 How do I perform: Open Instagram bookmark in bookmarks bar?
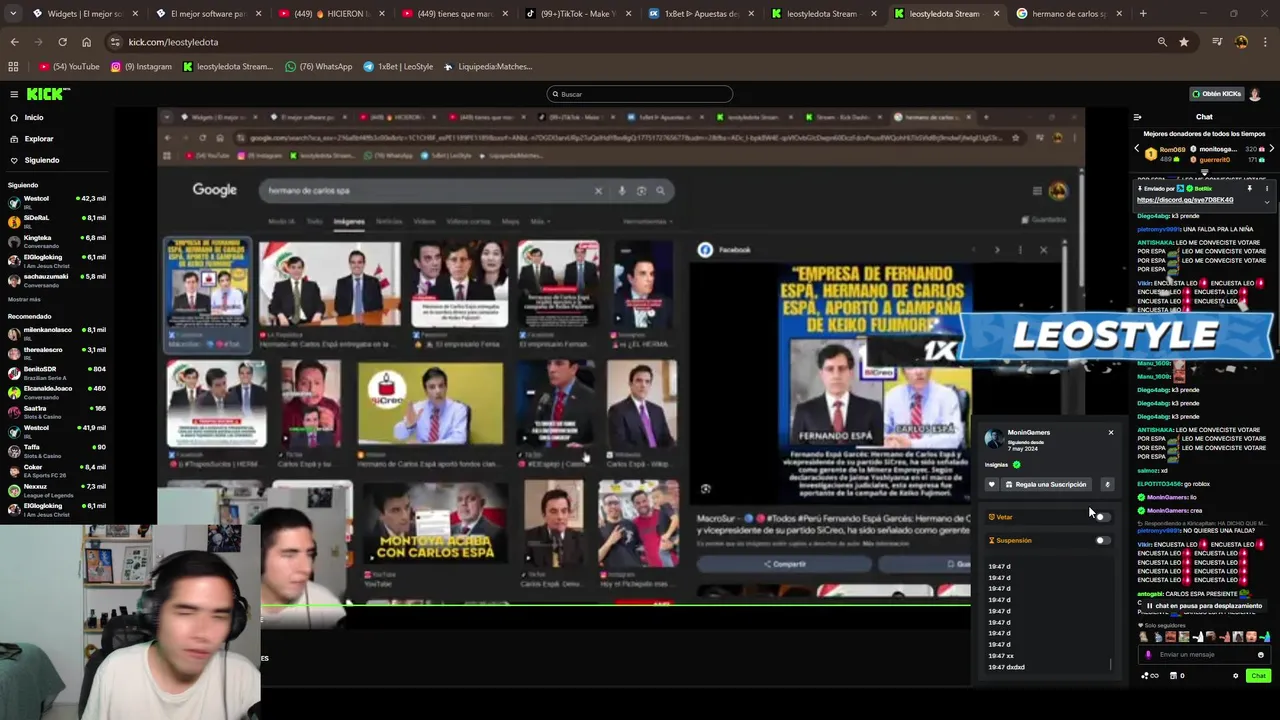(x=141, y=67)
